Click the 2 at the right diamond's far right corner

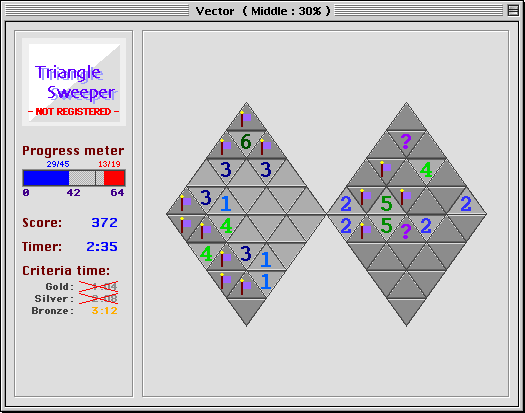pyautogui.click(x=466, y=204)
